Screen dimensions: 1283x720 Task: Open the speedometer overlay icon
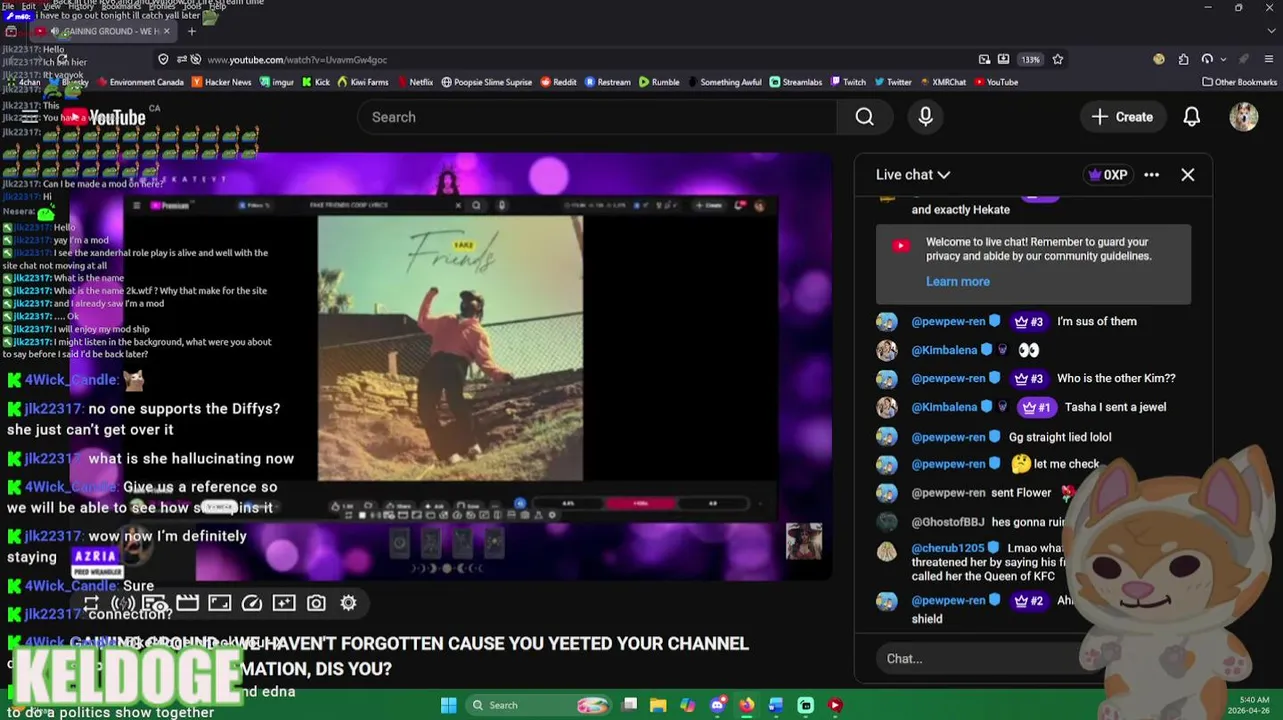(252, 603)
